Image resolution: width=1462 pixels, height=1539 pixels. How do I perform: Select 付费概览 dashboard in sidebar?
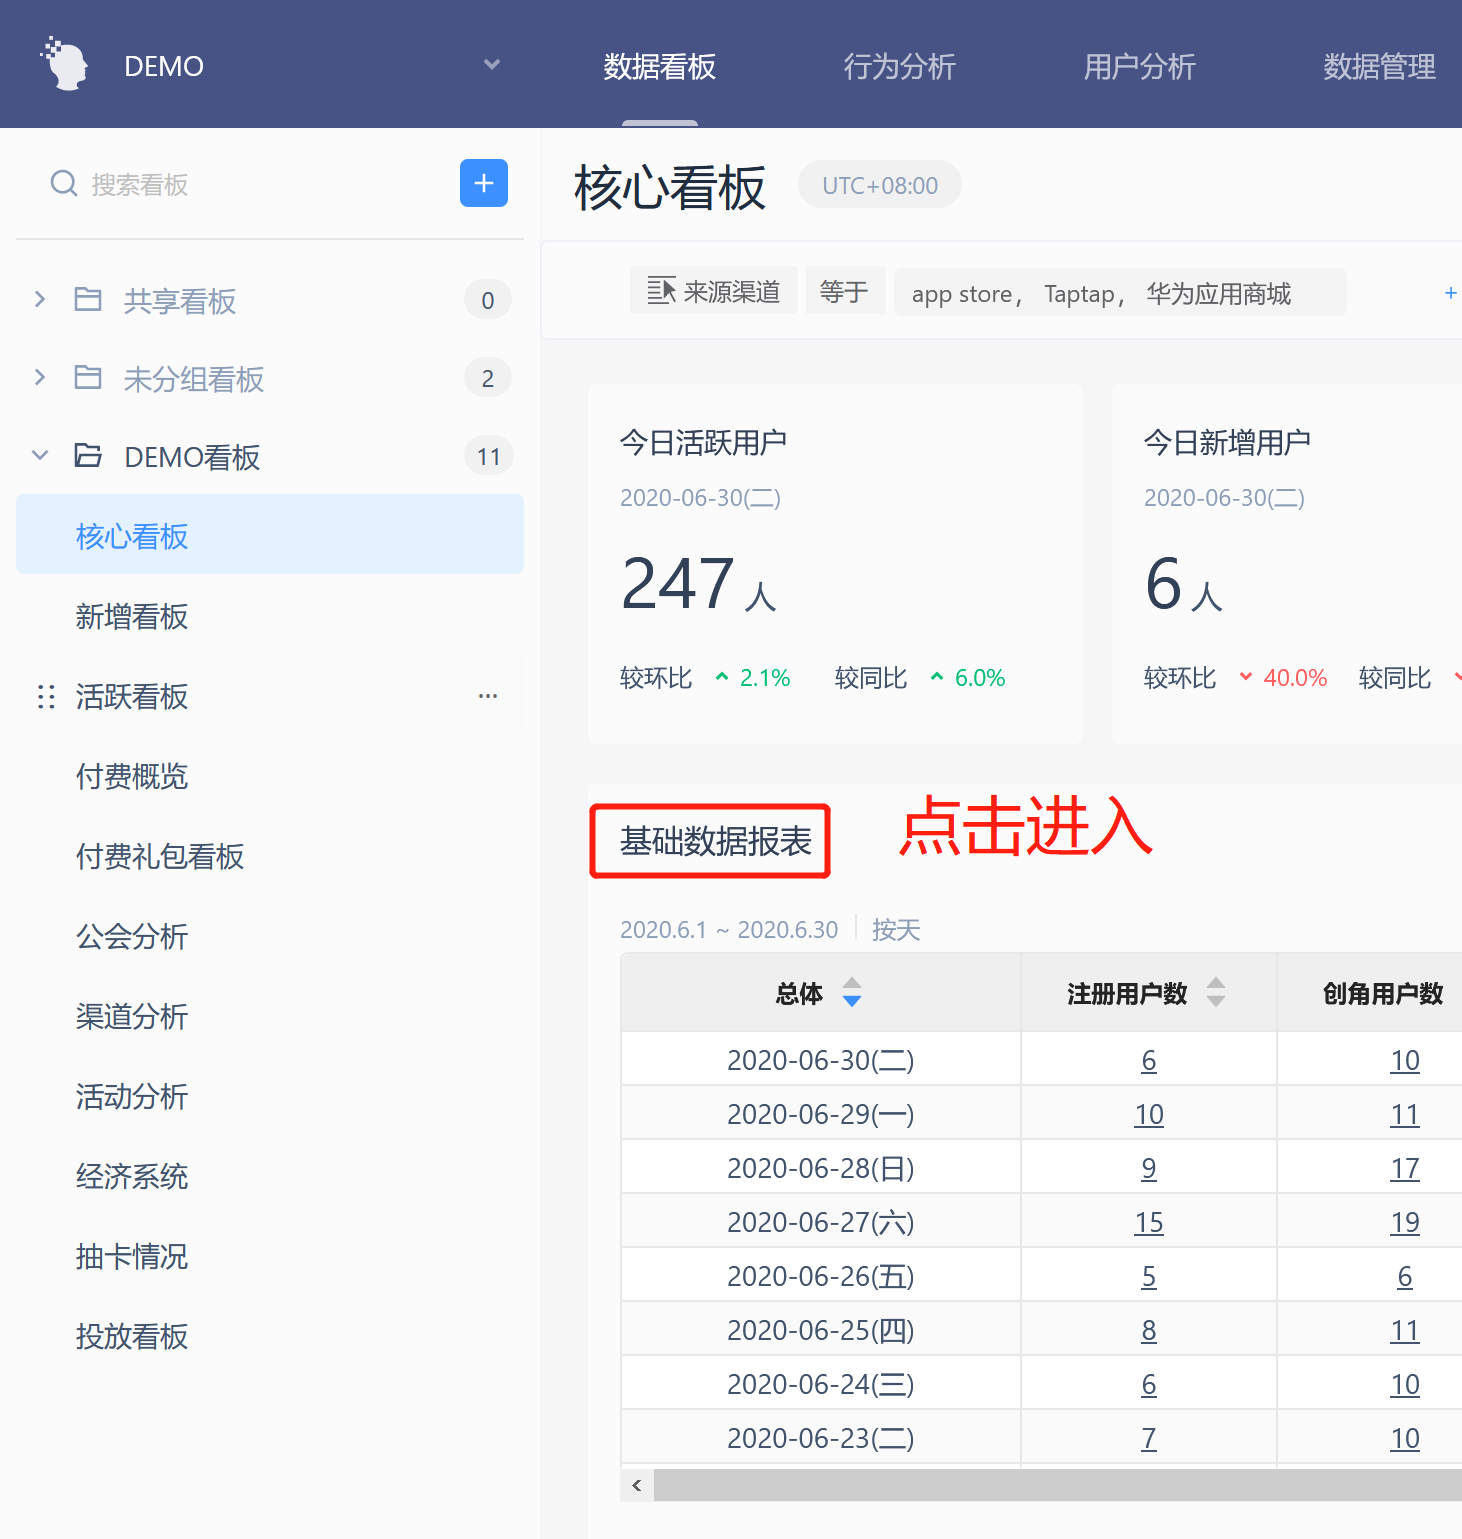[132, 777]
